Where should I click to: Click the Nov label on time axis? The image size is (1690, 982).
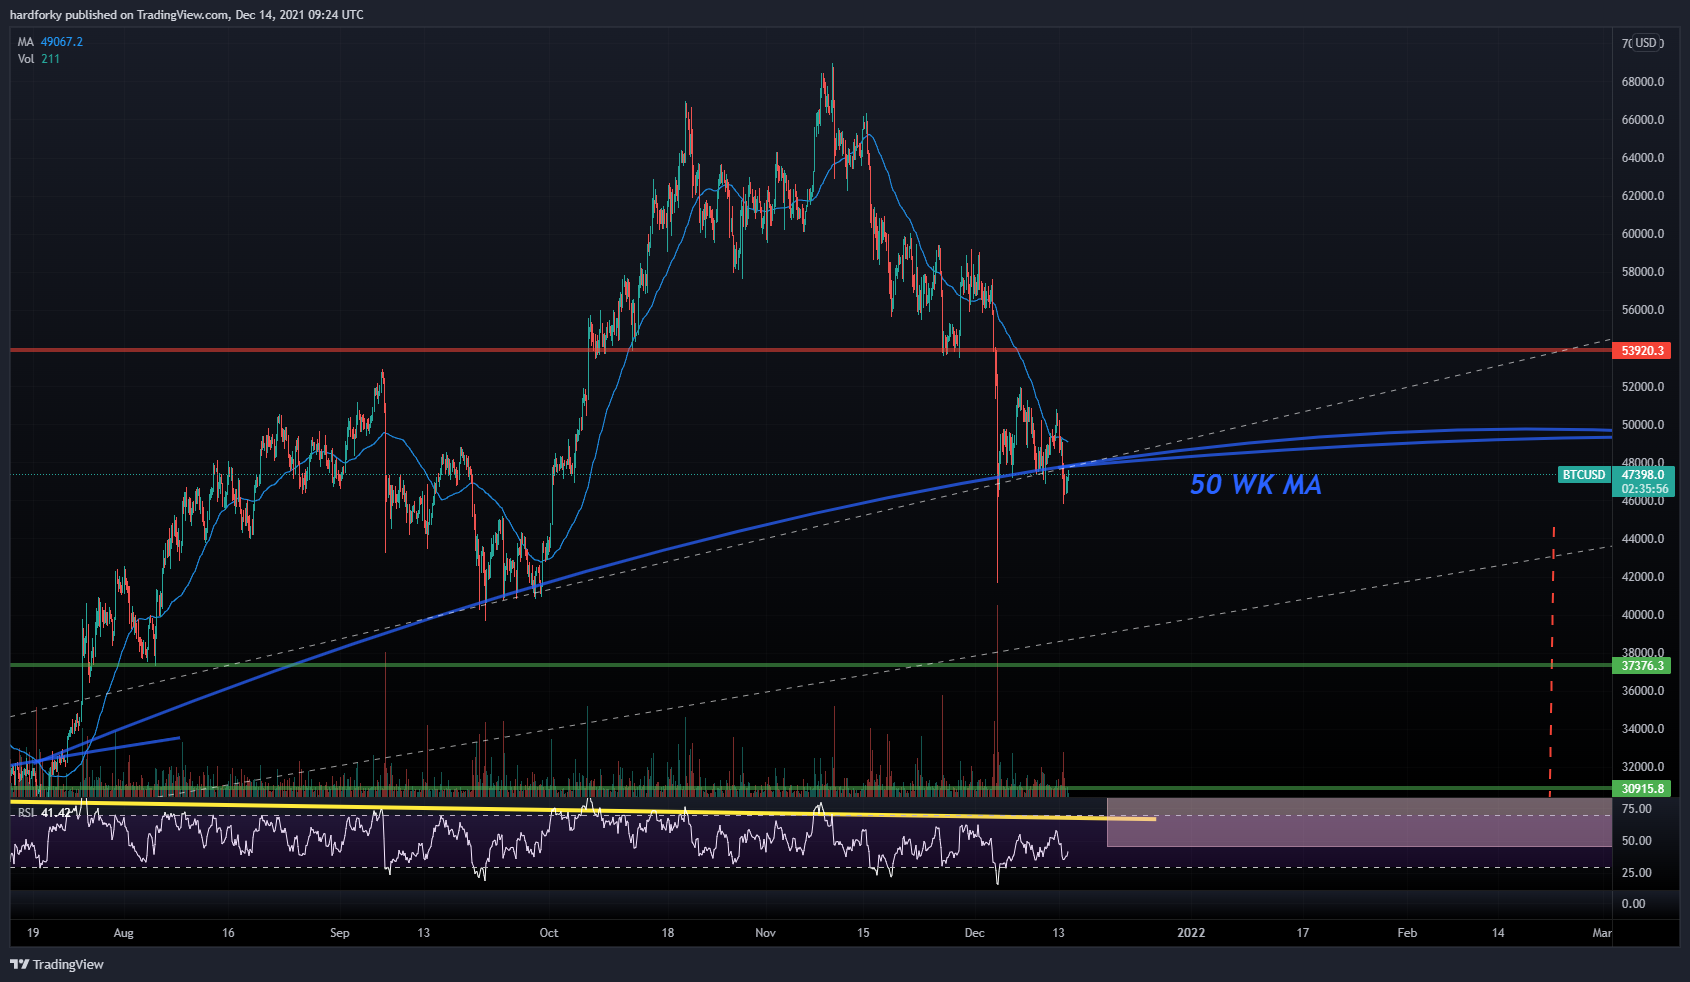click(765, 933)
